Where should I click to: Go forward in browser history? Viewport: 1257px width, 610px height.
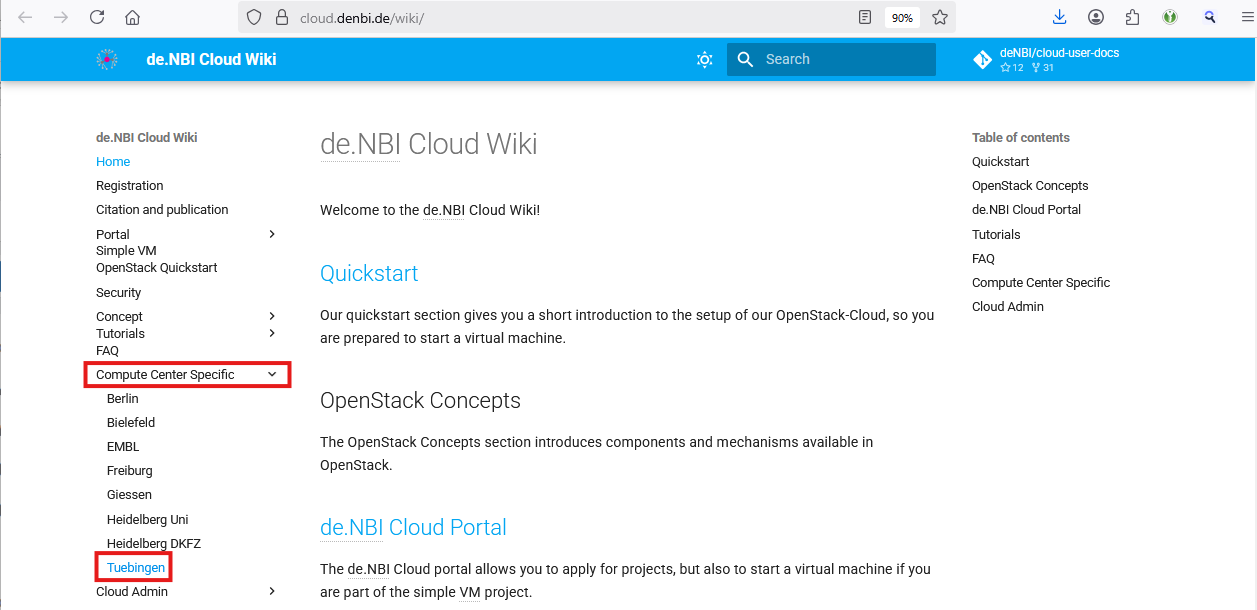point(61,18)
